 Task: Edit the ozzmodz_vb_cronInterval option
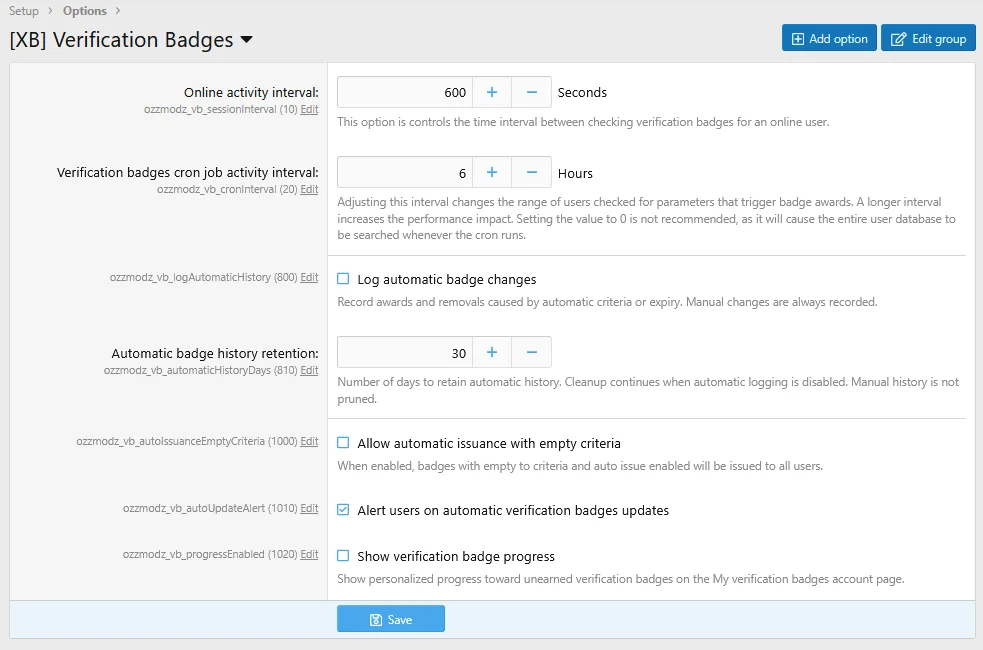(x=309, y=189)
